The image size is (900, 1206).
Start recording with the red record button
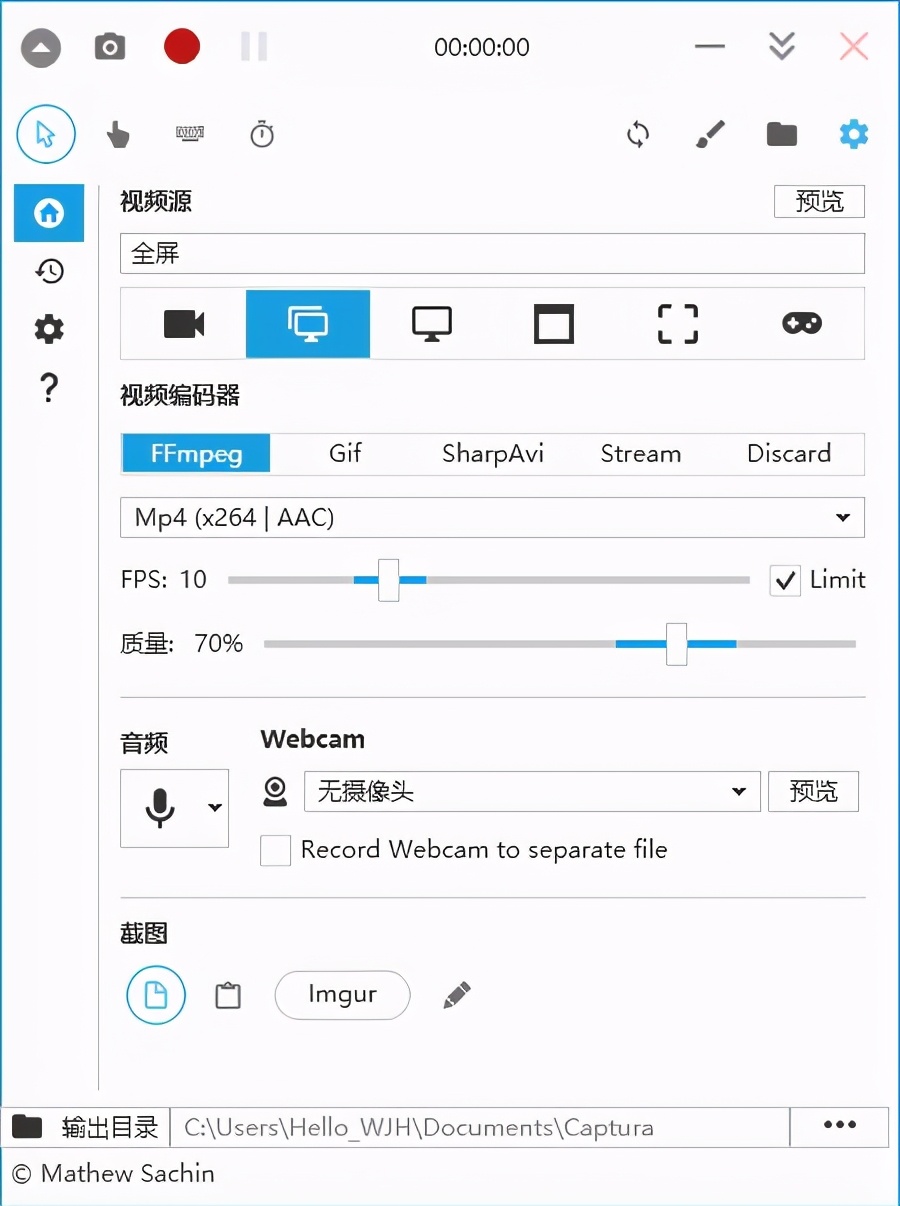[x=181, y=46]
